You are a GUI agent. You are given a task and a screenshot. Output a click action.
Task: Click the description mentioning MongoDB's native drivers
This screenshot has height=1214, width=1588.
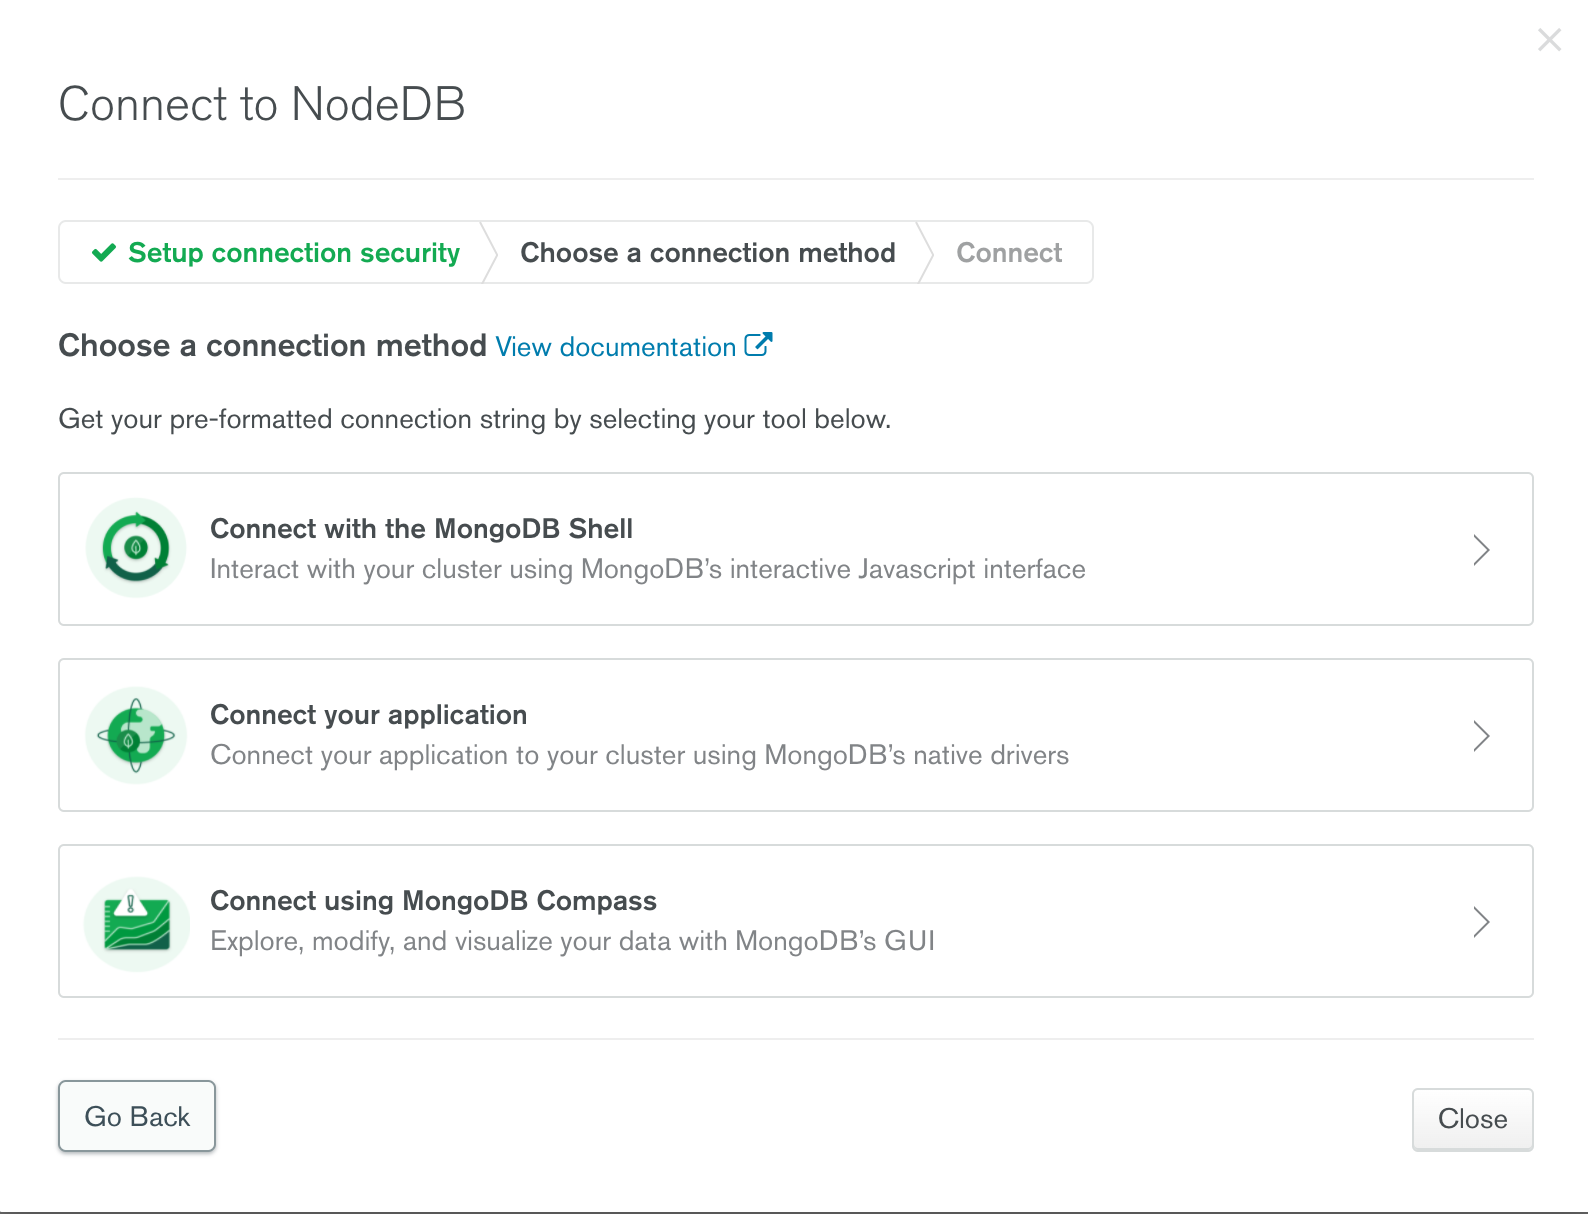639,755
